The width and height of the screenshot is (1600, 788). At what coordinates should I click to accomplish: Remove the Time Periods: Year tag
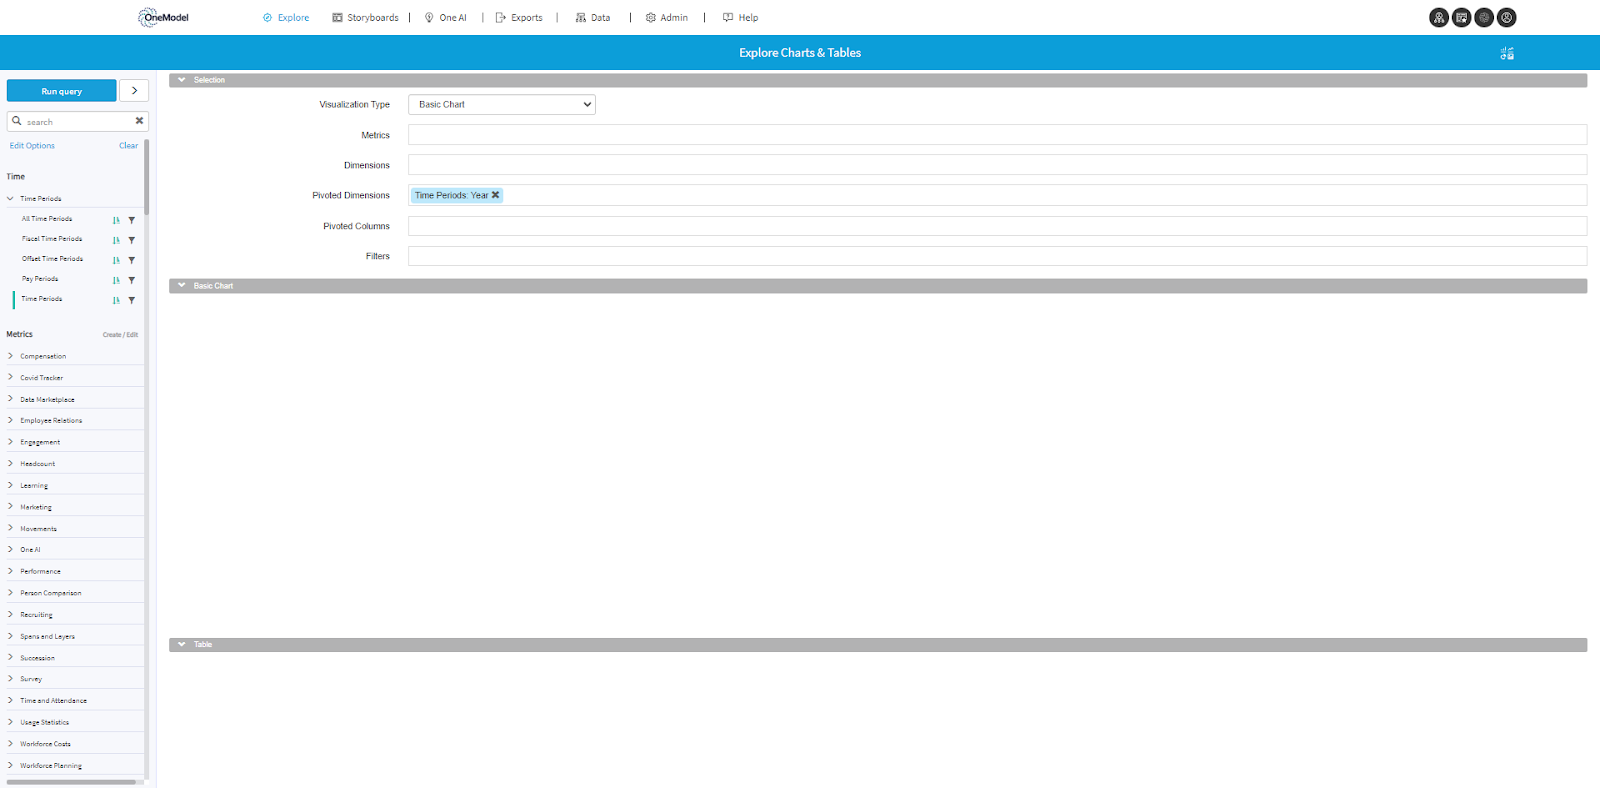coord(495,195)
